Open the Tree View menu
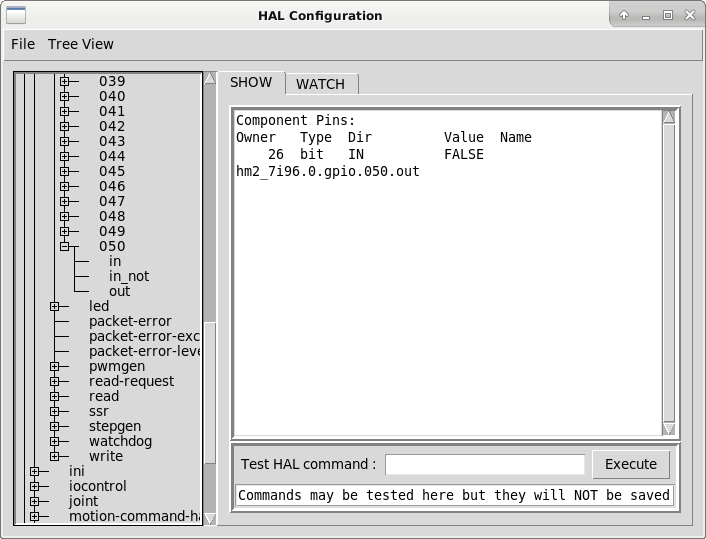This screenshot has width=706, height=539. (x=81, y=44)
